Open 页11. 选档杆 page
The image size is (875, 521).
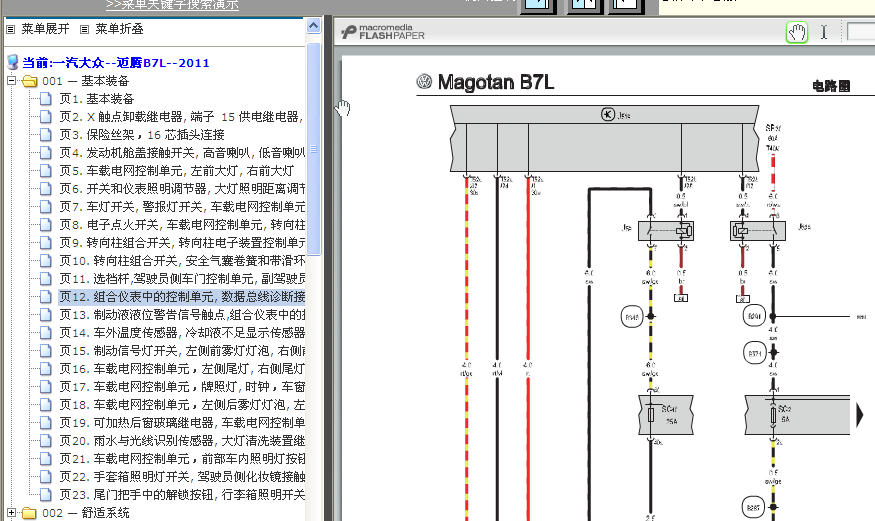point(182,278)
